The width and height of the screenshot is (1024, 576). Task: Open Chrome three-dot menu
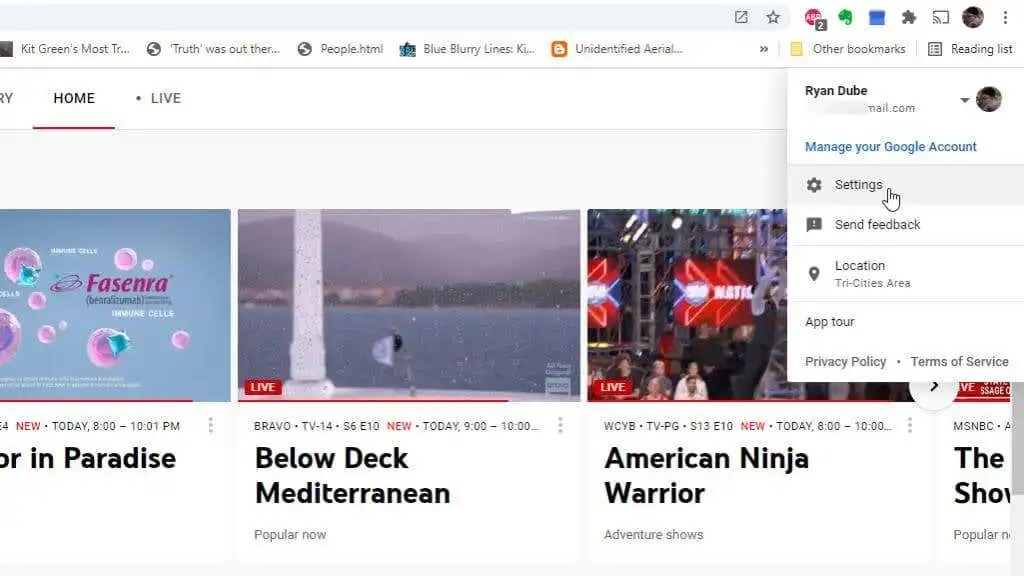(1005, 17)
